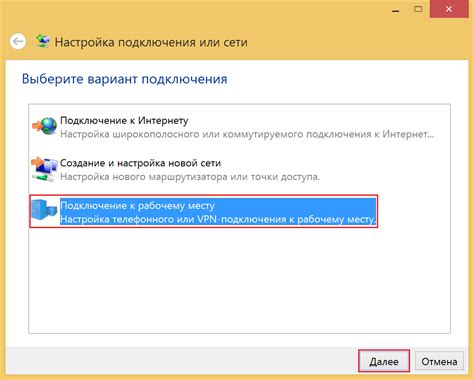This screenshot has width=474, height=380.
Task: Click the network wizard icon beside the title
Action: 43,41
